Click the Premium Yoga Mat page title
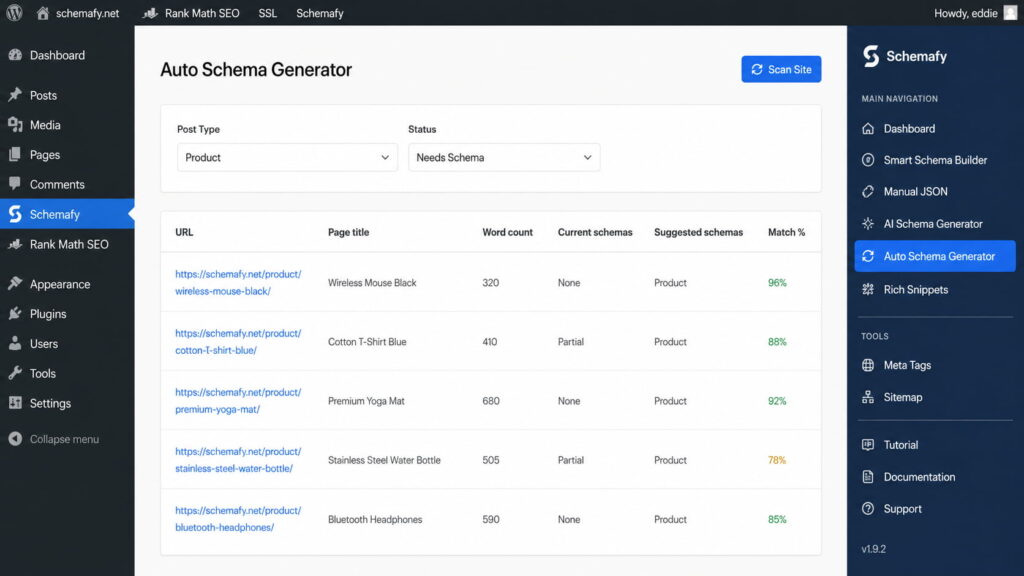This screenshot has width=1024, height=576. click(x=366, y=401)
